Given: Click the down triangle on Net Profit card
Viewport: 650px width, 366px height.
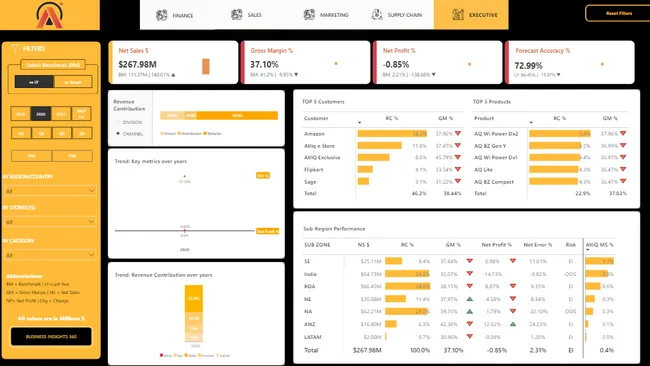Looking at the screenshot, I should point(434,75).
